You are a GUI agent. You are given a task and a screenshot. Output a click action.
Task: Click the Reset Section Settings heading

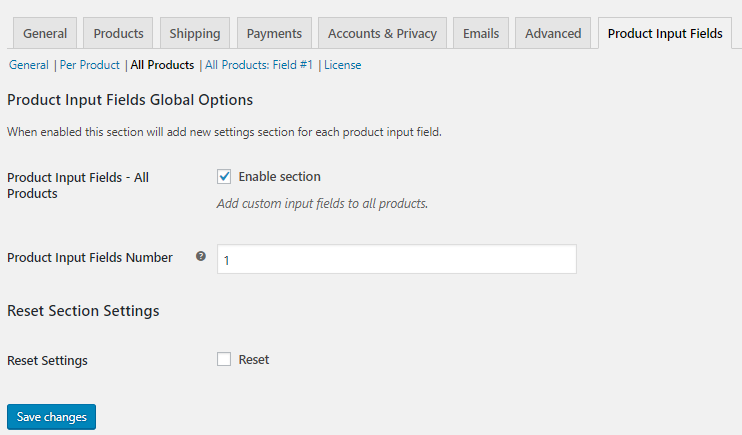point(83,311)
